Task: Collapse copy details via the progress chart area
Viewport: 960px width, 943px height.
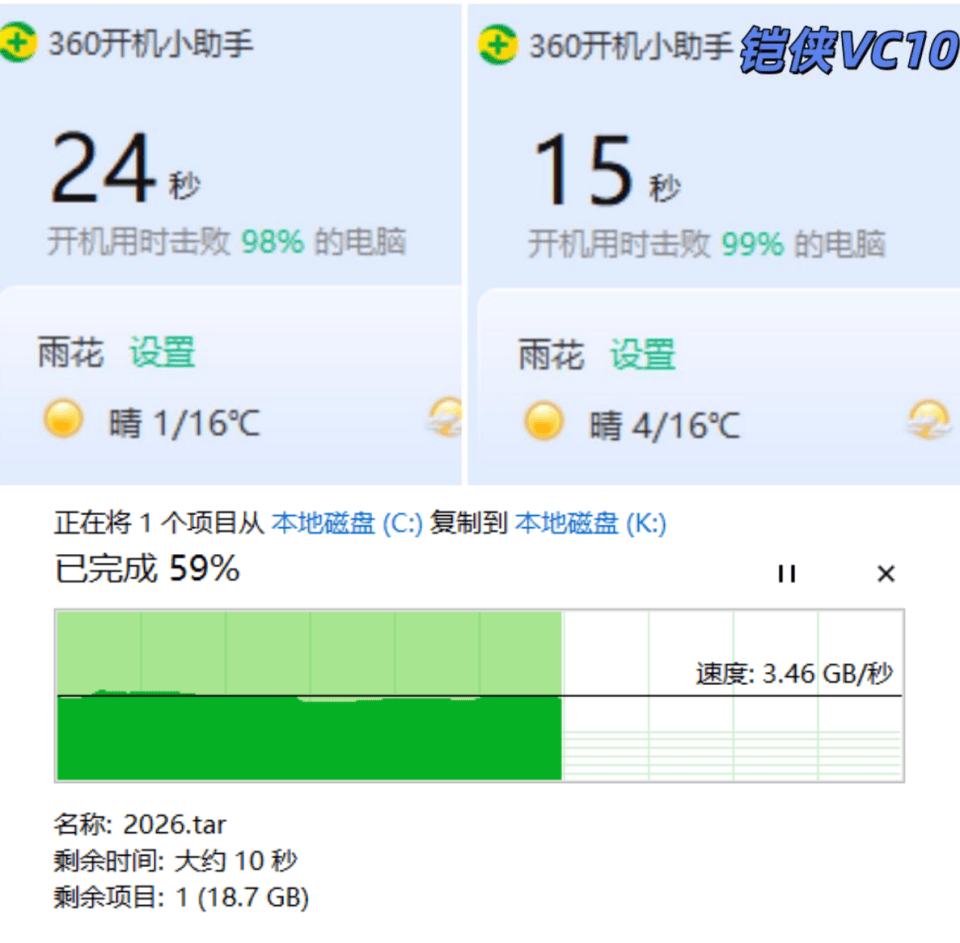Action: pyautogui.click(x=480, y=695)
